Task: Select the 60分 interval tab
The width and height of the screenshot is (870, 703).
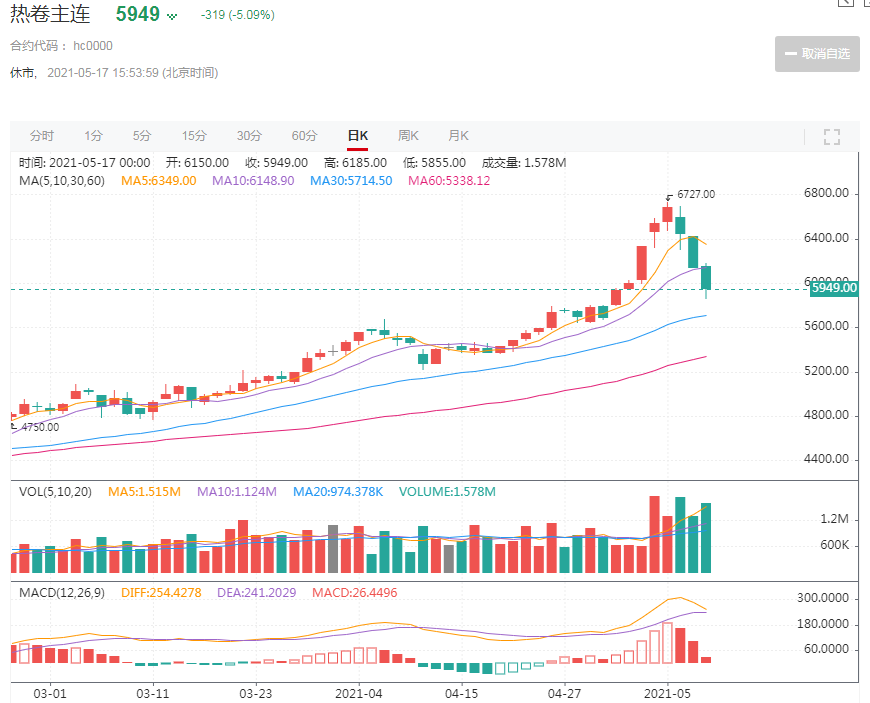Action: tap(305, 136)
